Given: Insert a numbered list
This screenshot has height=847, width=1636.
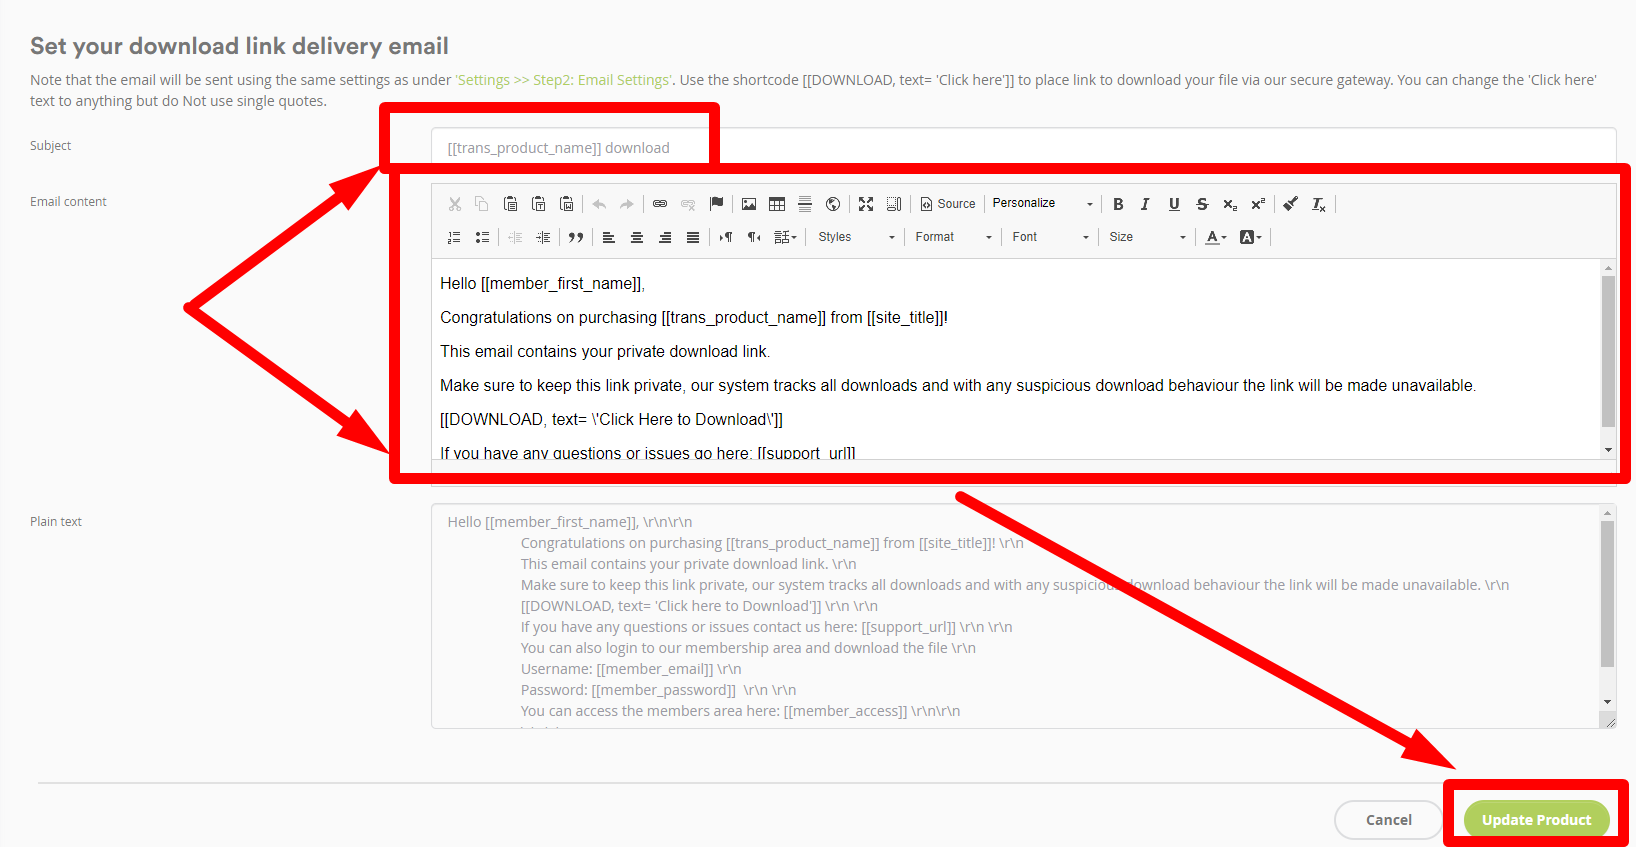Looking at the screenshot, I should (454, 237).
